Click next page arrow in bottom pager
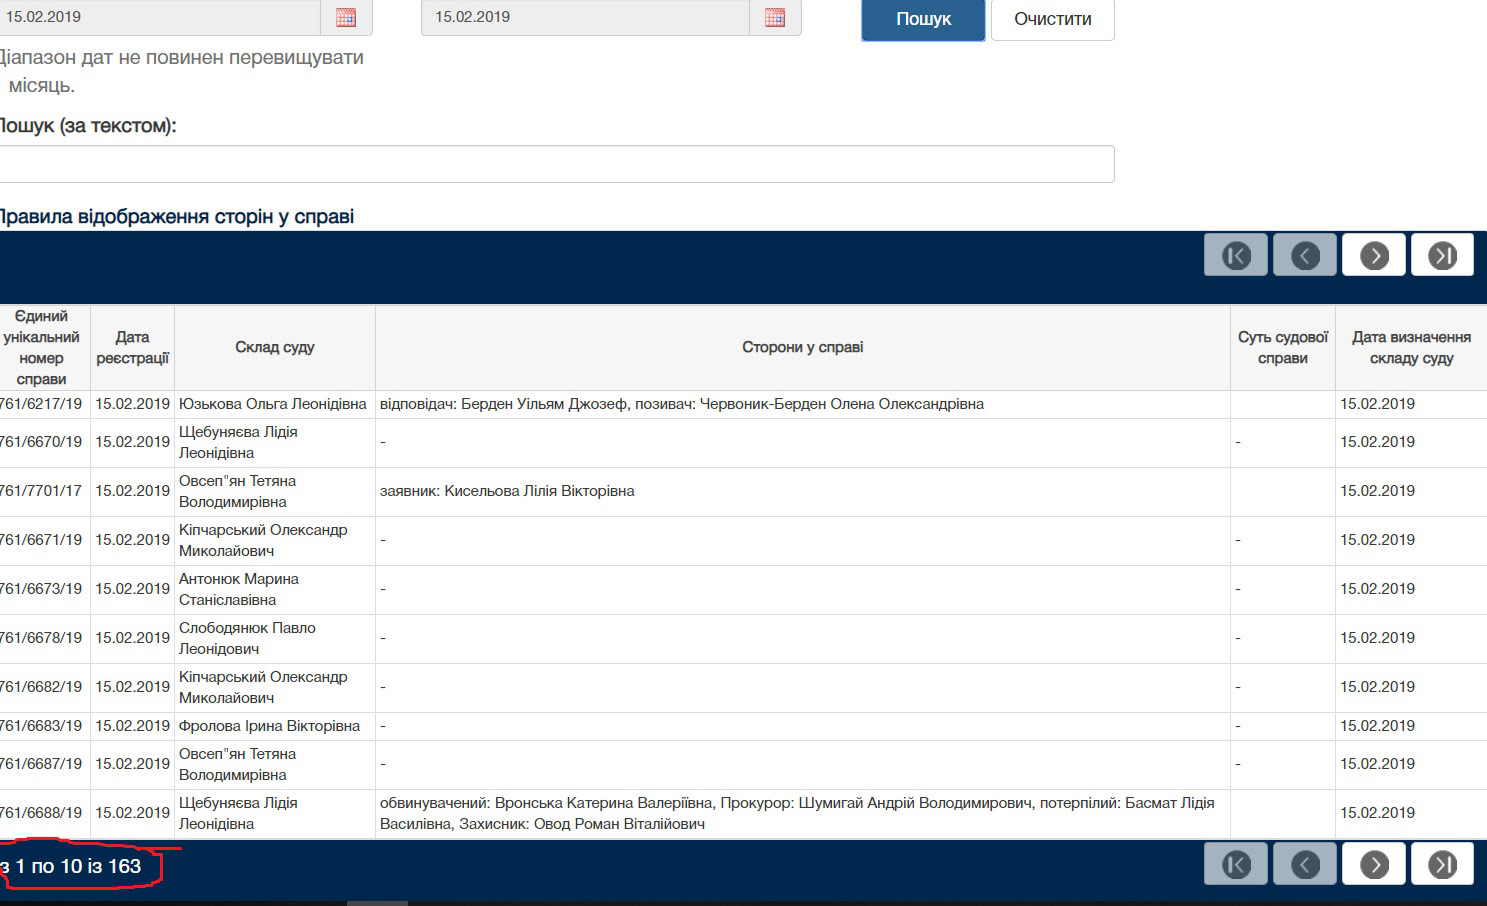Image resolution: width=1487 pixels, height=906 pixels. 1373,864
